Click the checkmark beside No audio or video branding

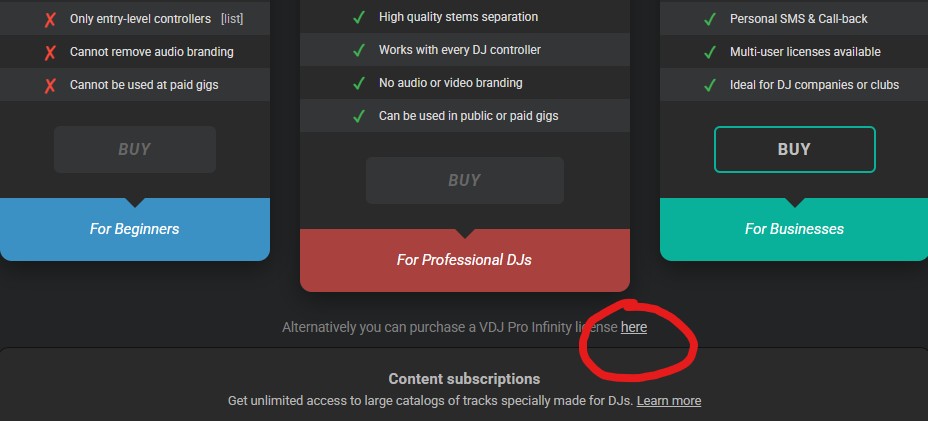click(x=359, y=83)
